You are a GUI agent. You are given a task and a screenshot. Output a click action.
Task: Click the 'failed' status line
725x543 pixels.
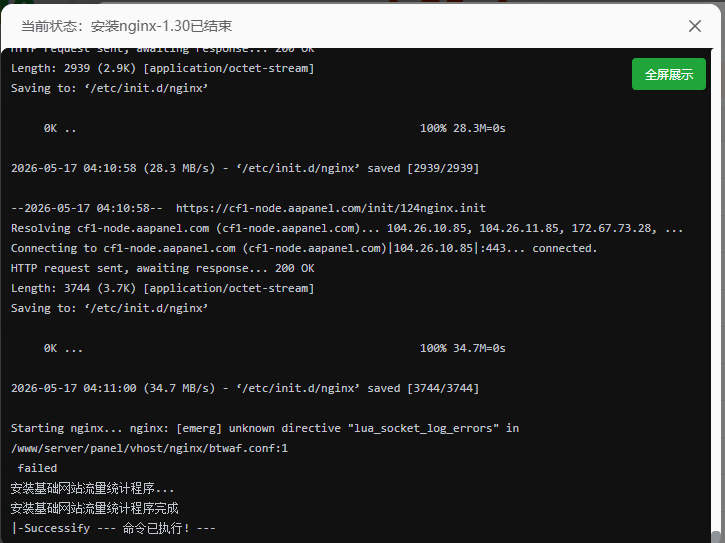(37, 468)
